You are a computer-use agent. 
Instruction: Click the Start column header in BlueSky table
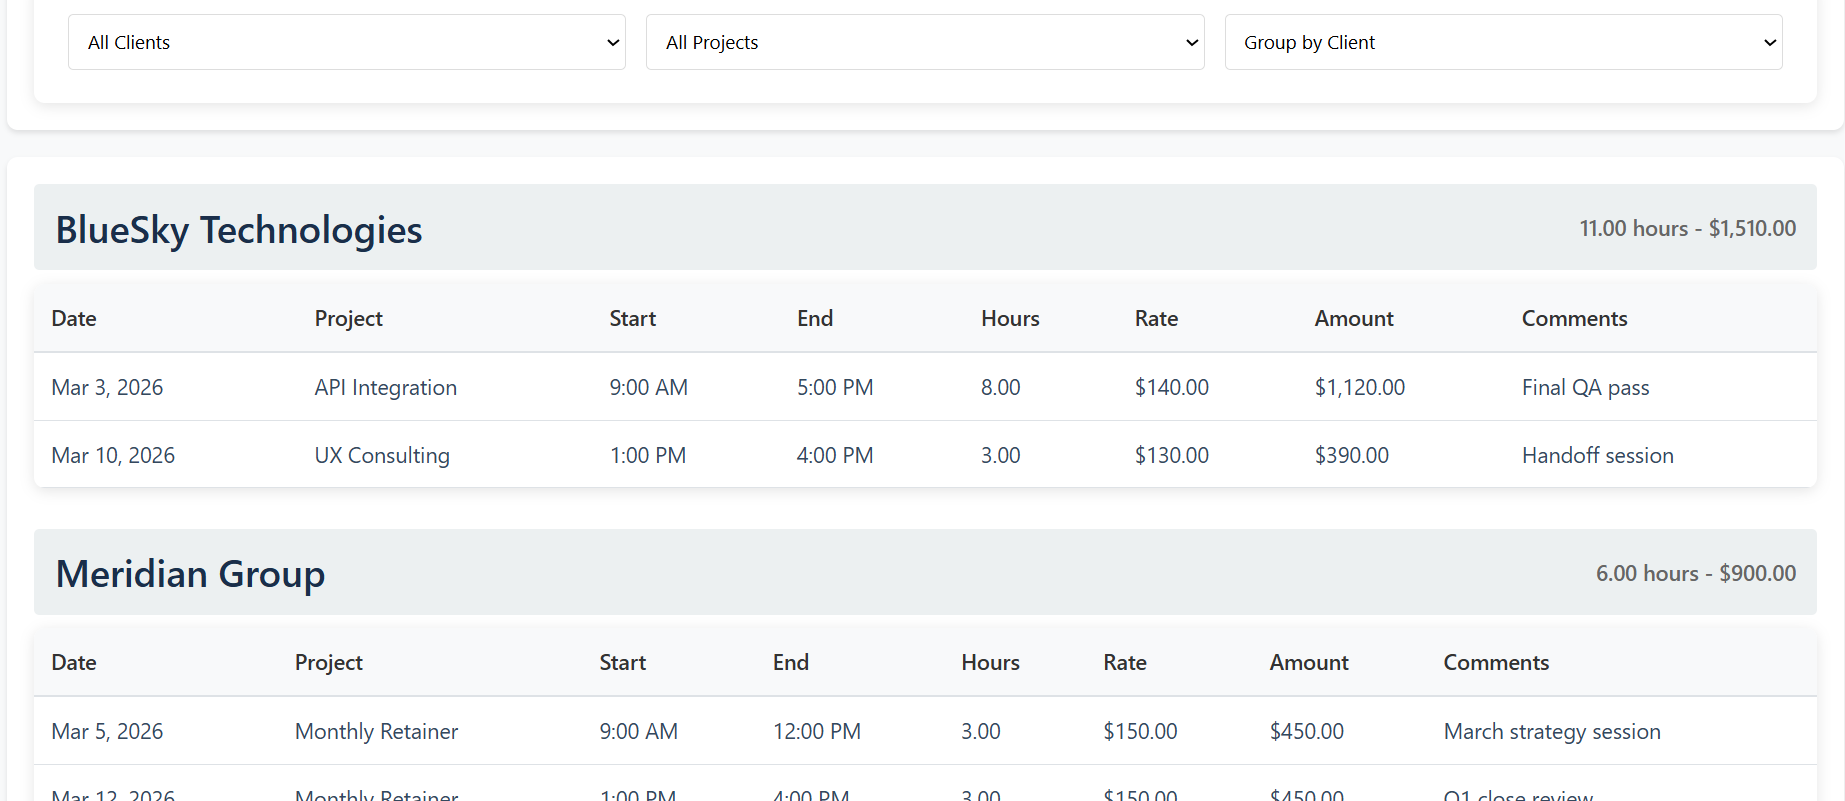[632, 318]
